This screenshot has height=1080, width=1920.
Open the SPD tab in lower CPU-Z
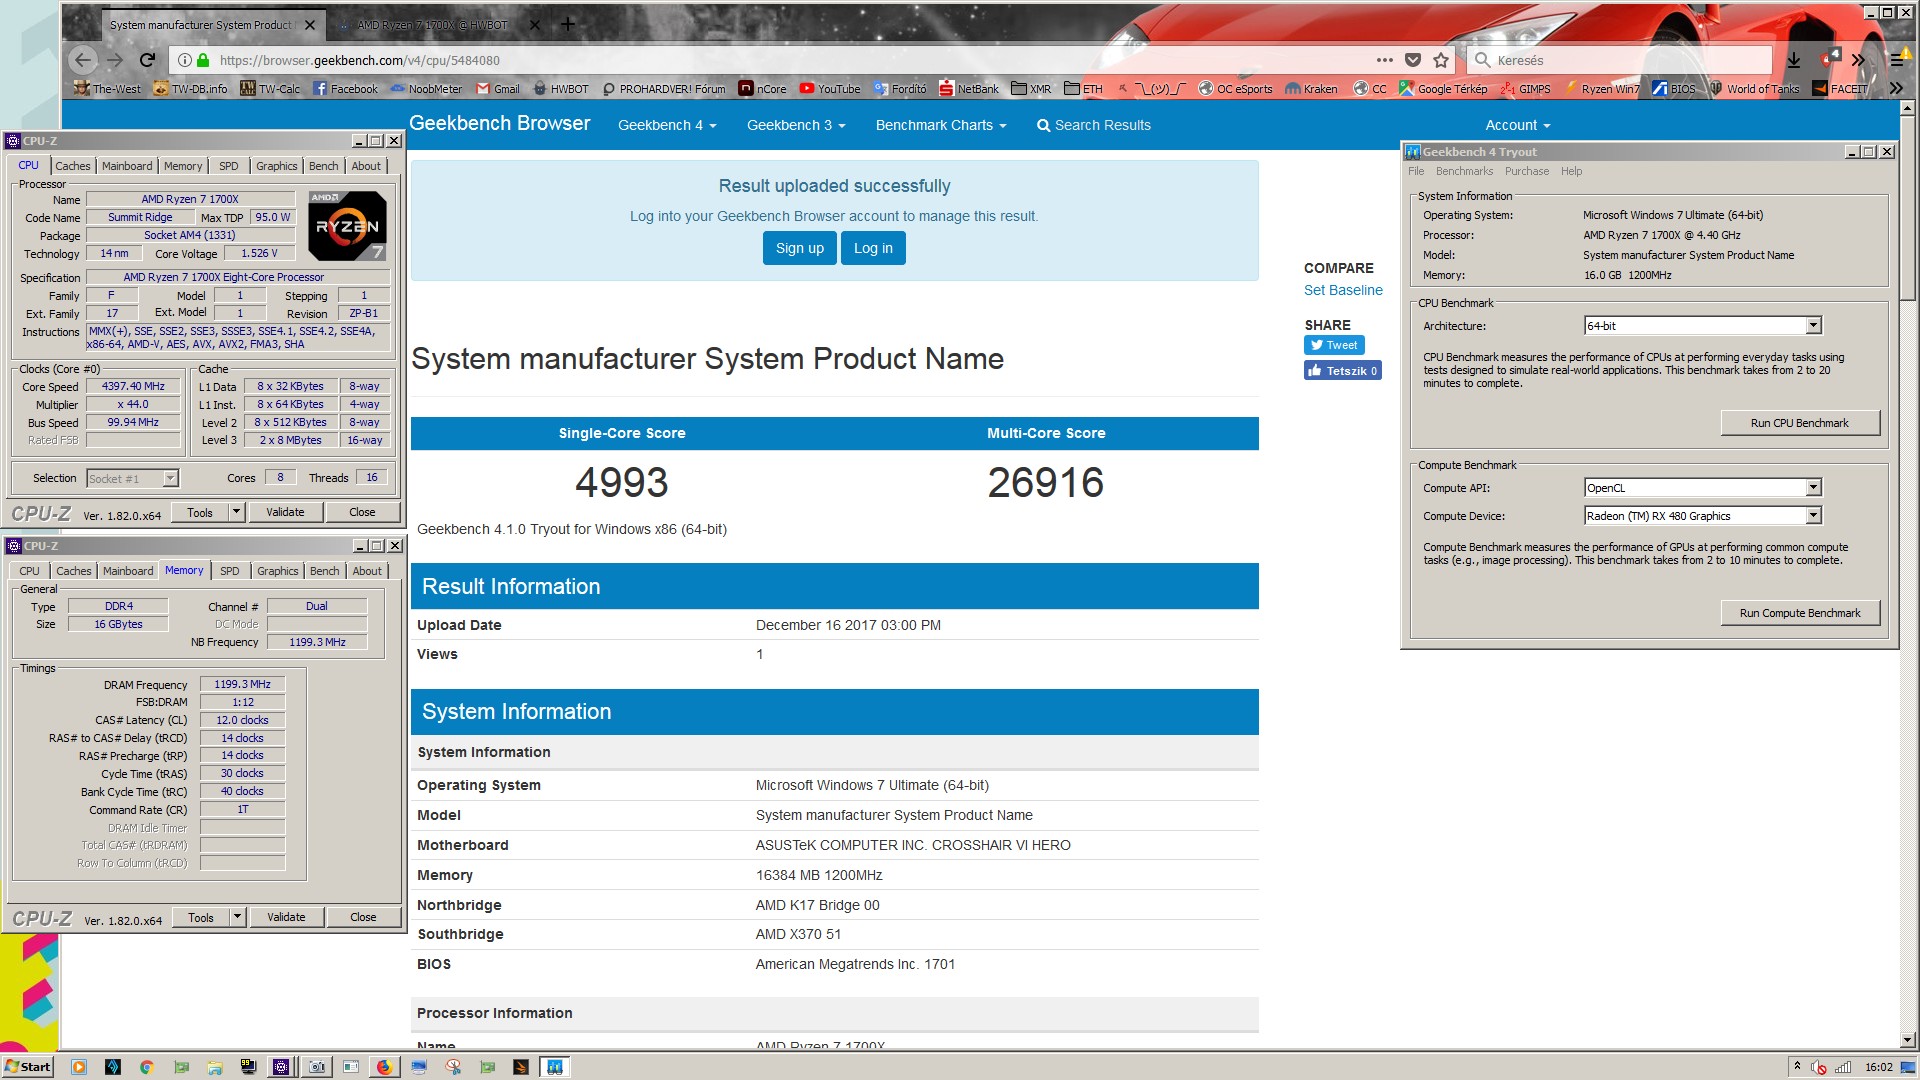(230, 571)
